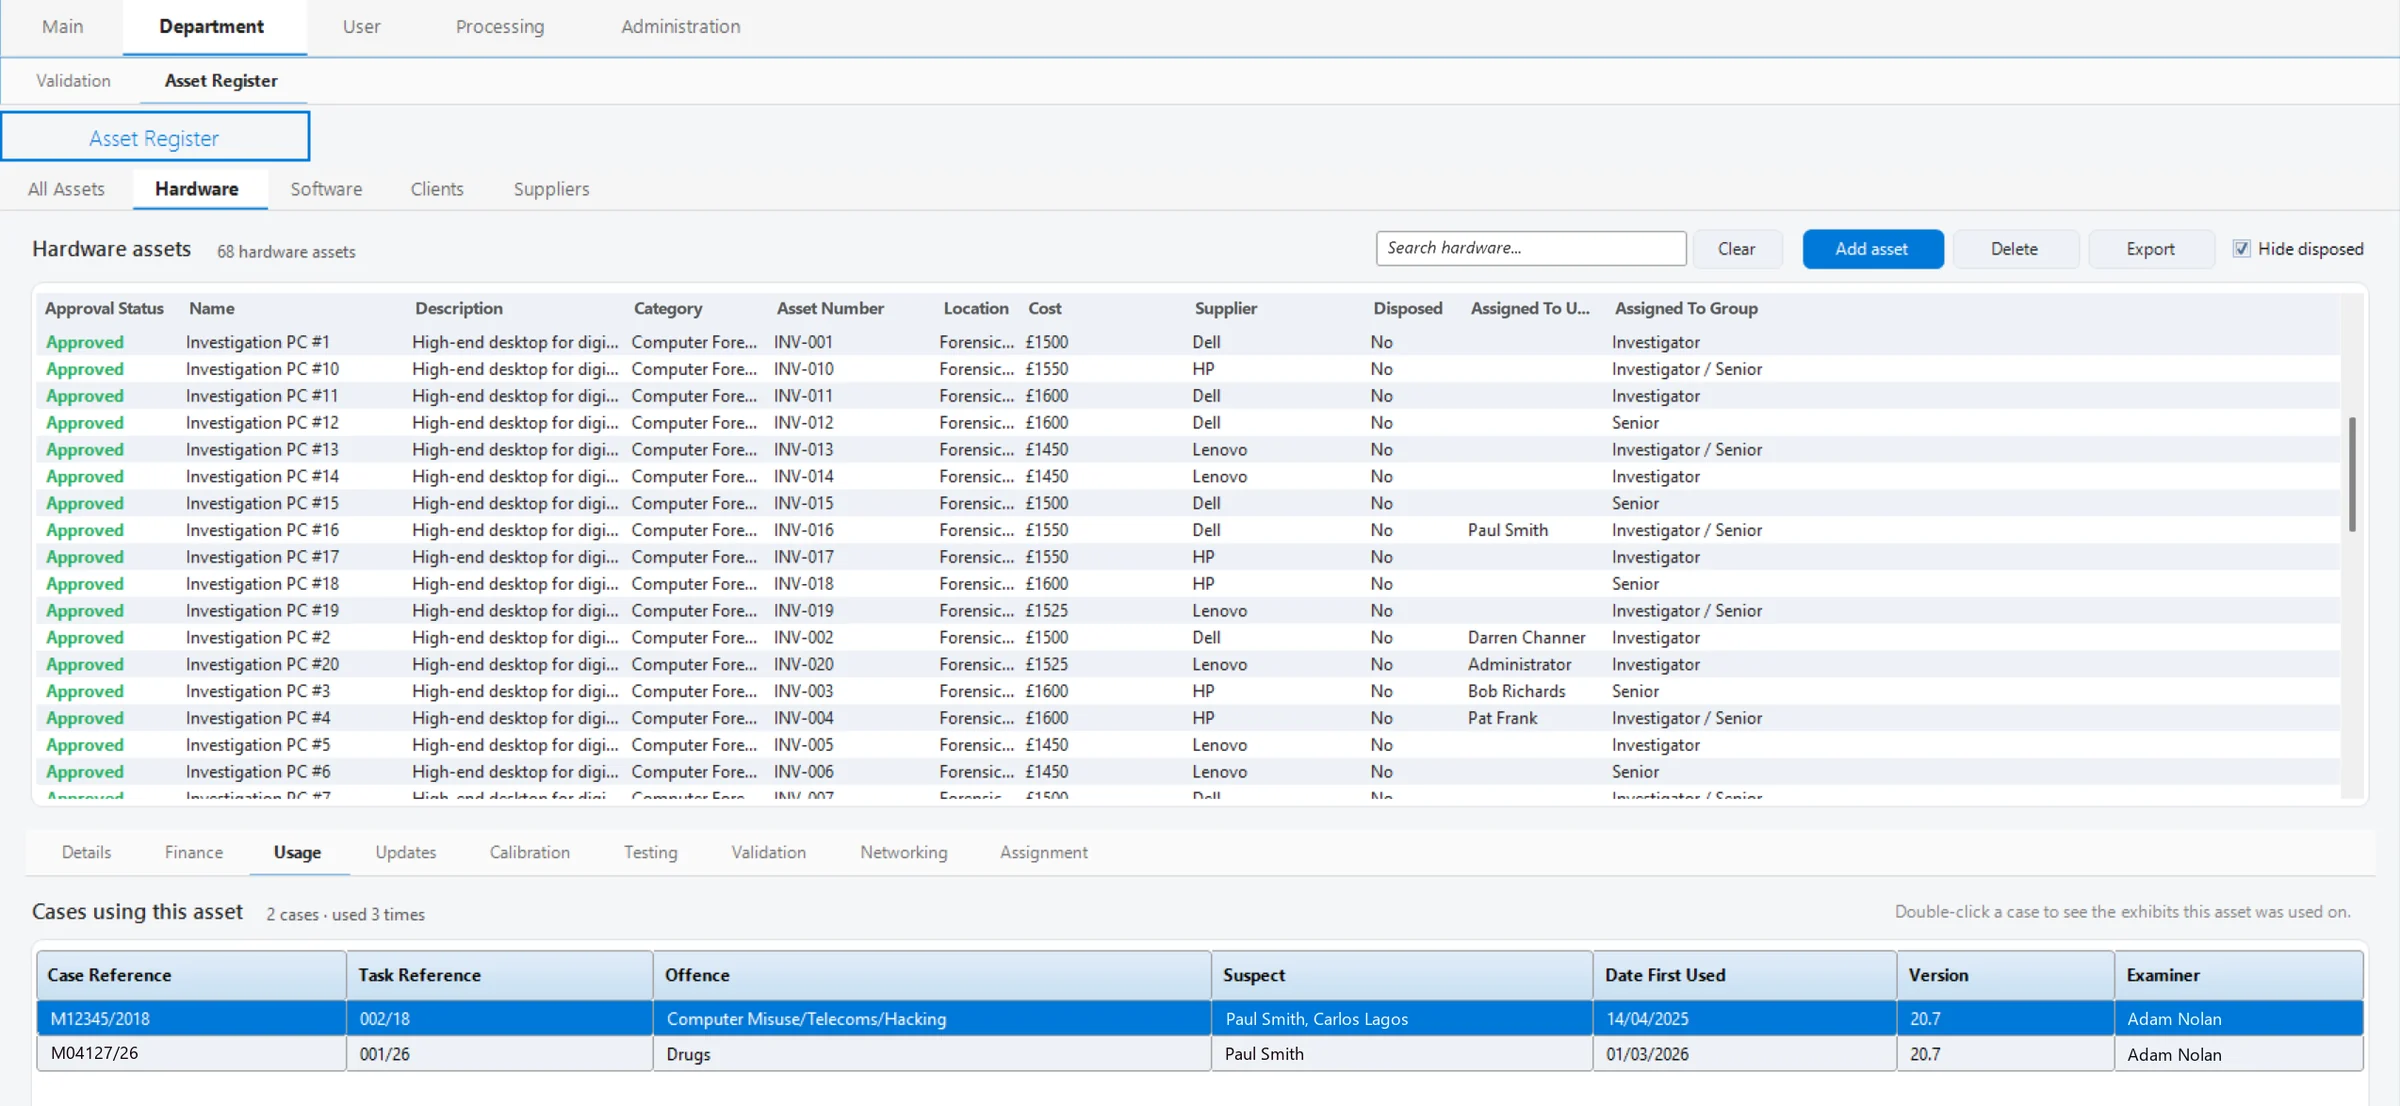Click Darren Channer in the assigned user column
Screen dimensions: 2400x1106
pyautogui.click(x=1526, y=638)
